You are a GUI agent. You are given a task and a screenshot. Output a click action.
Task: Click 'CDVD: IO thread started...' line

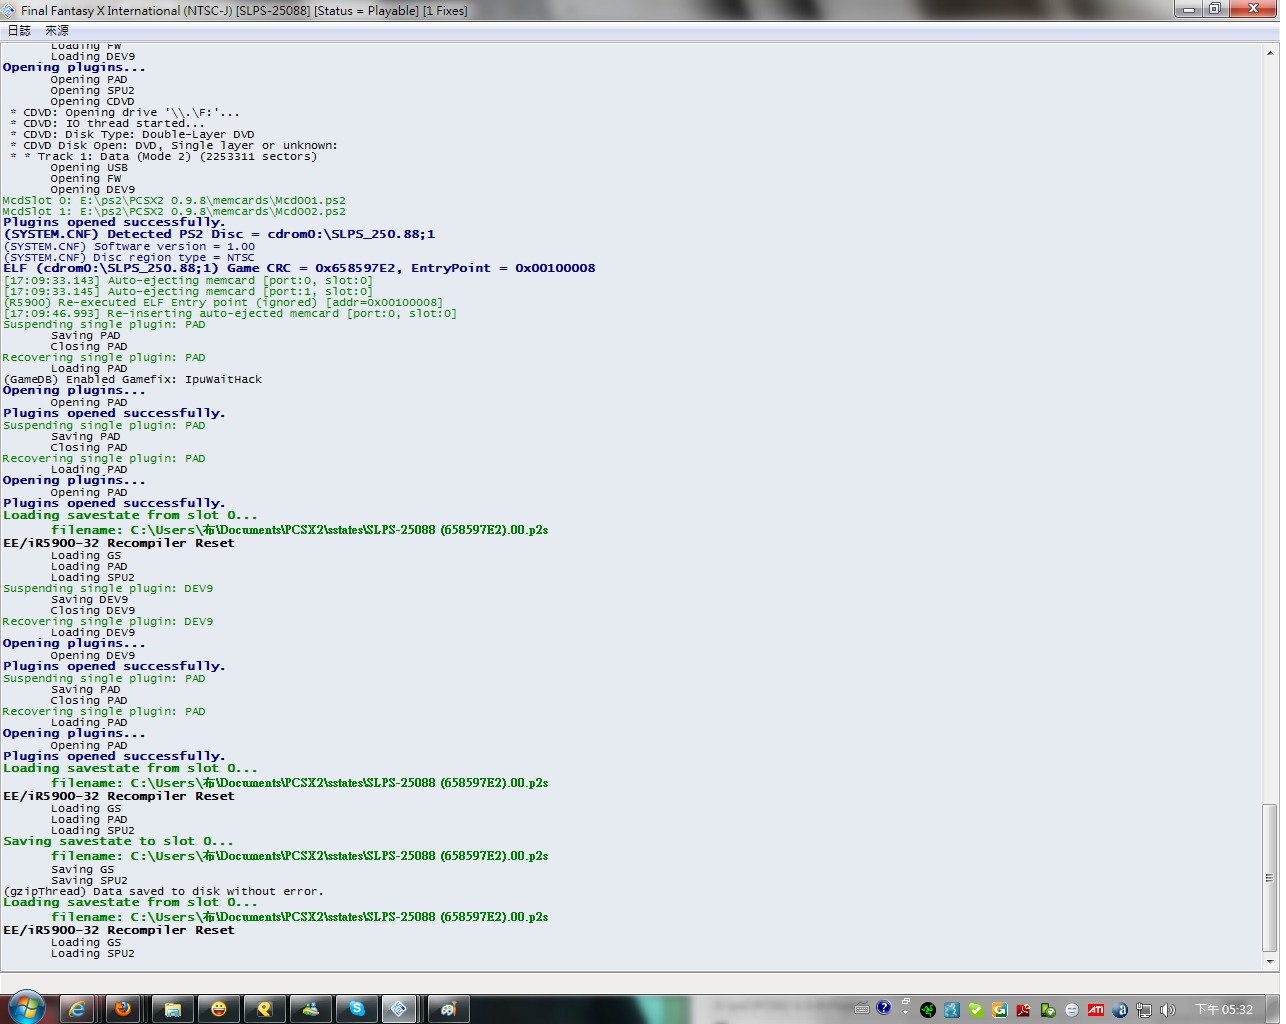click(107, 124)
